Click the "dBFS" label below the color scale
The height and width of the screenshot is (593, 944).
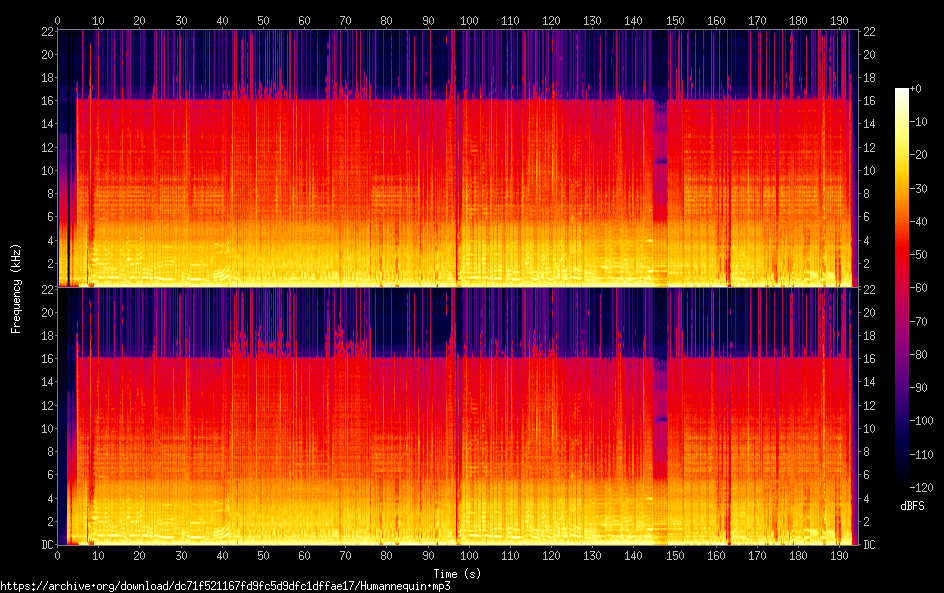click(912, 506)
